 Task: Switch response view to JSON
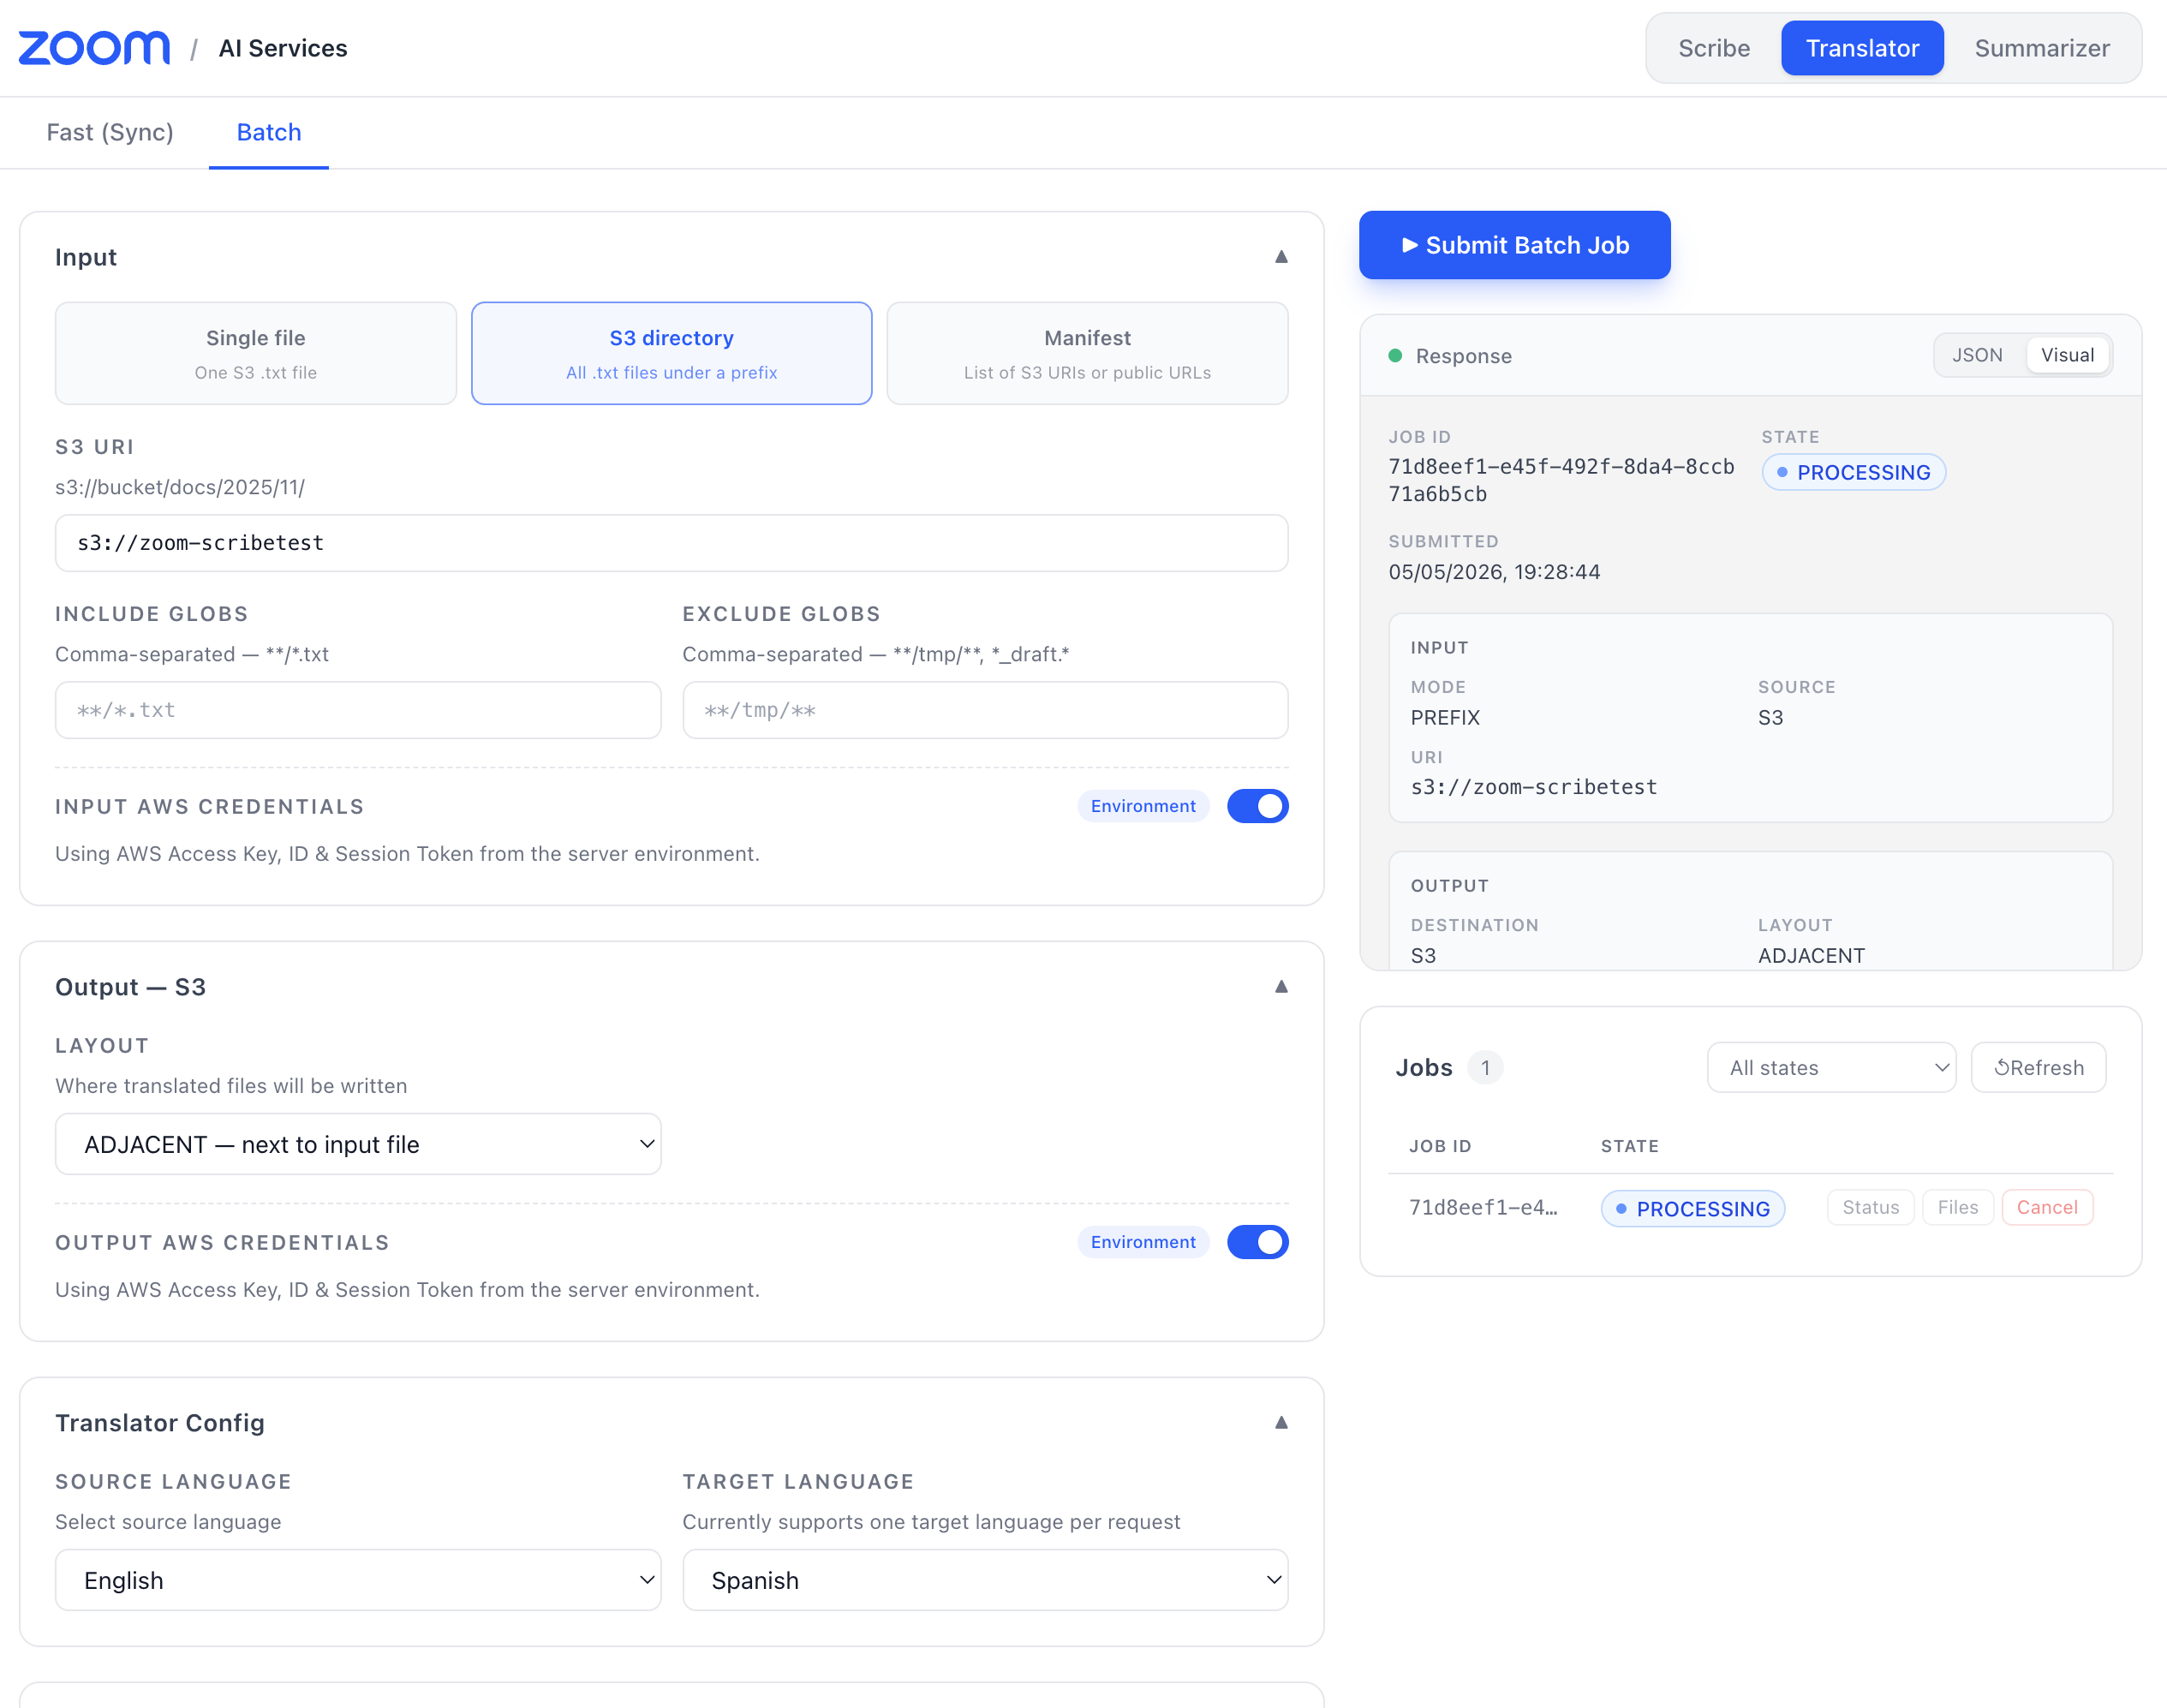point(1977,355)
